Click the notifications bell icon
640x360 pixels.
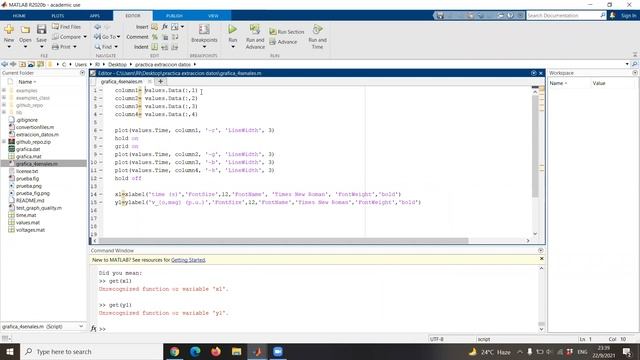612,16
